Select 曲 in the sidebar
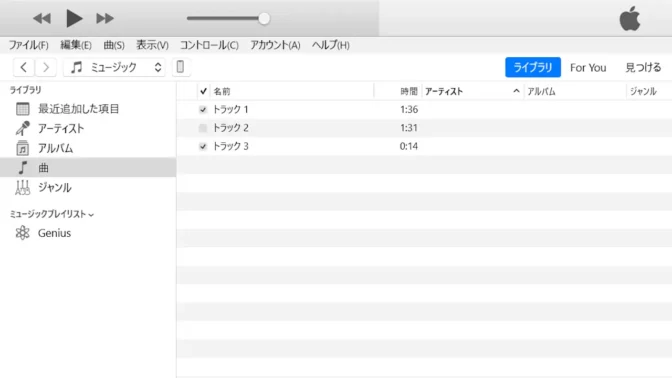672x378 pixels. (x=88, y=168)
